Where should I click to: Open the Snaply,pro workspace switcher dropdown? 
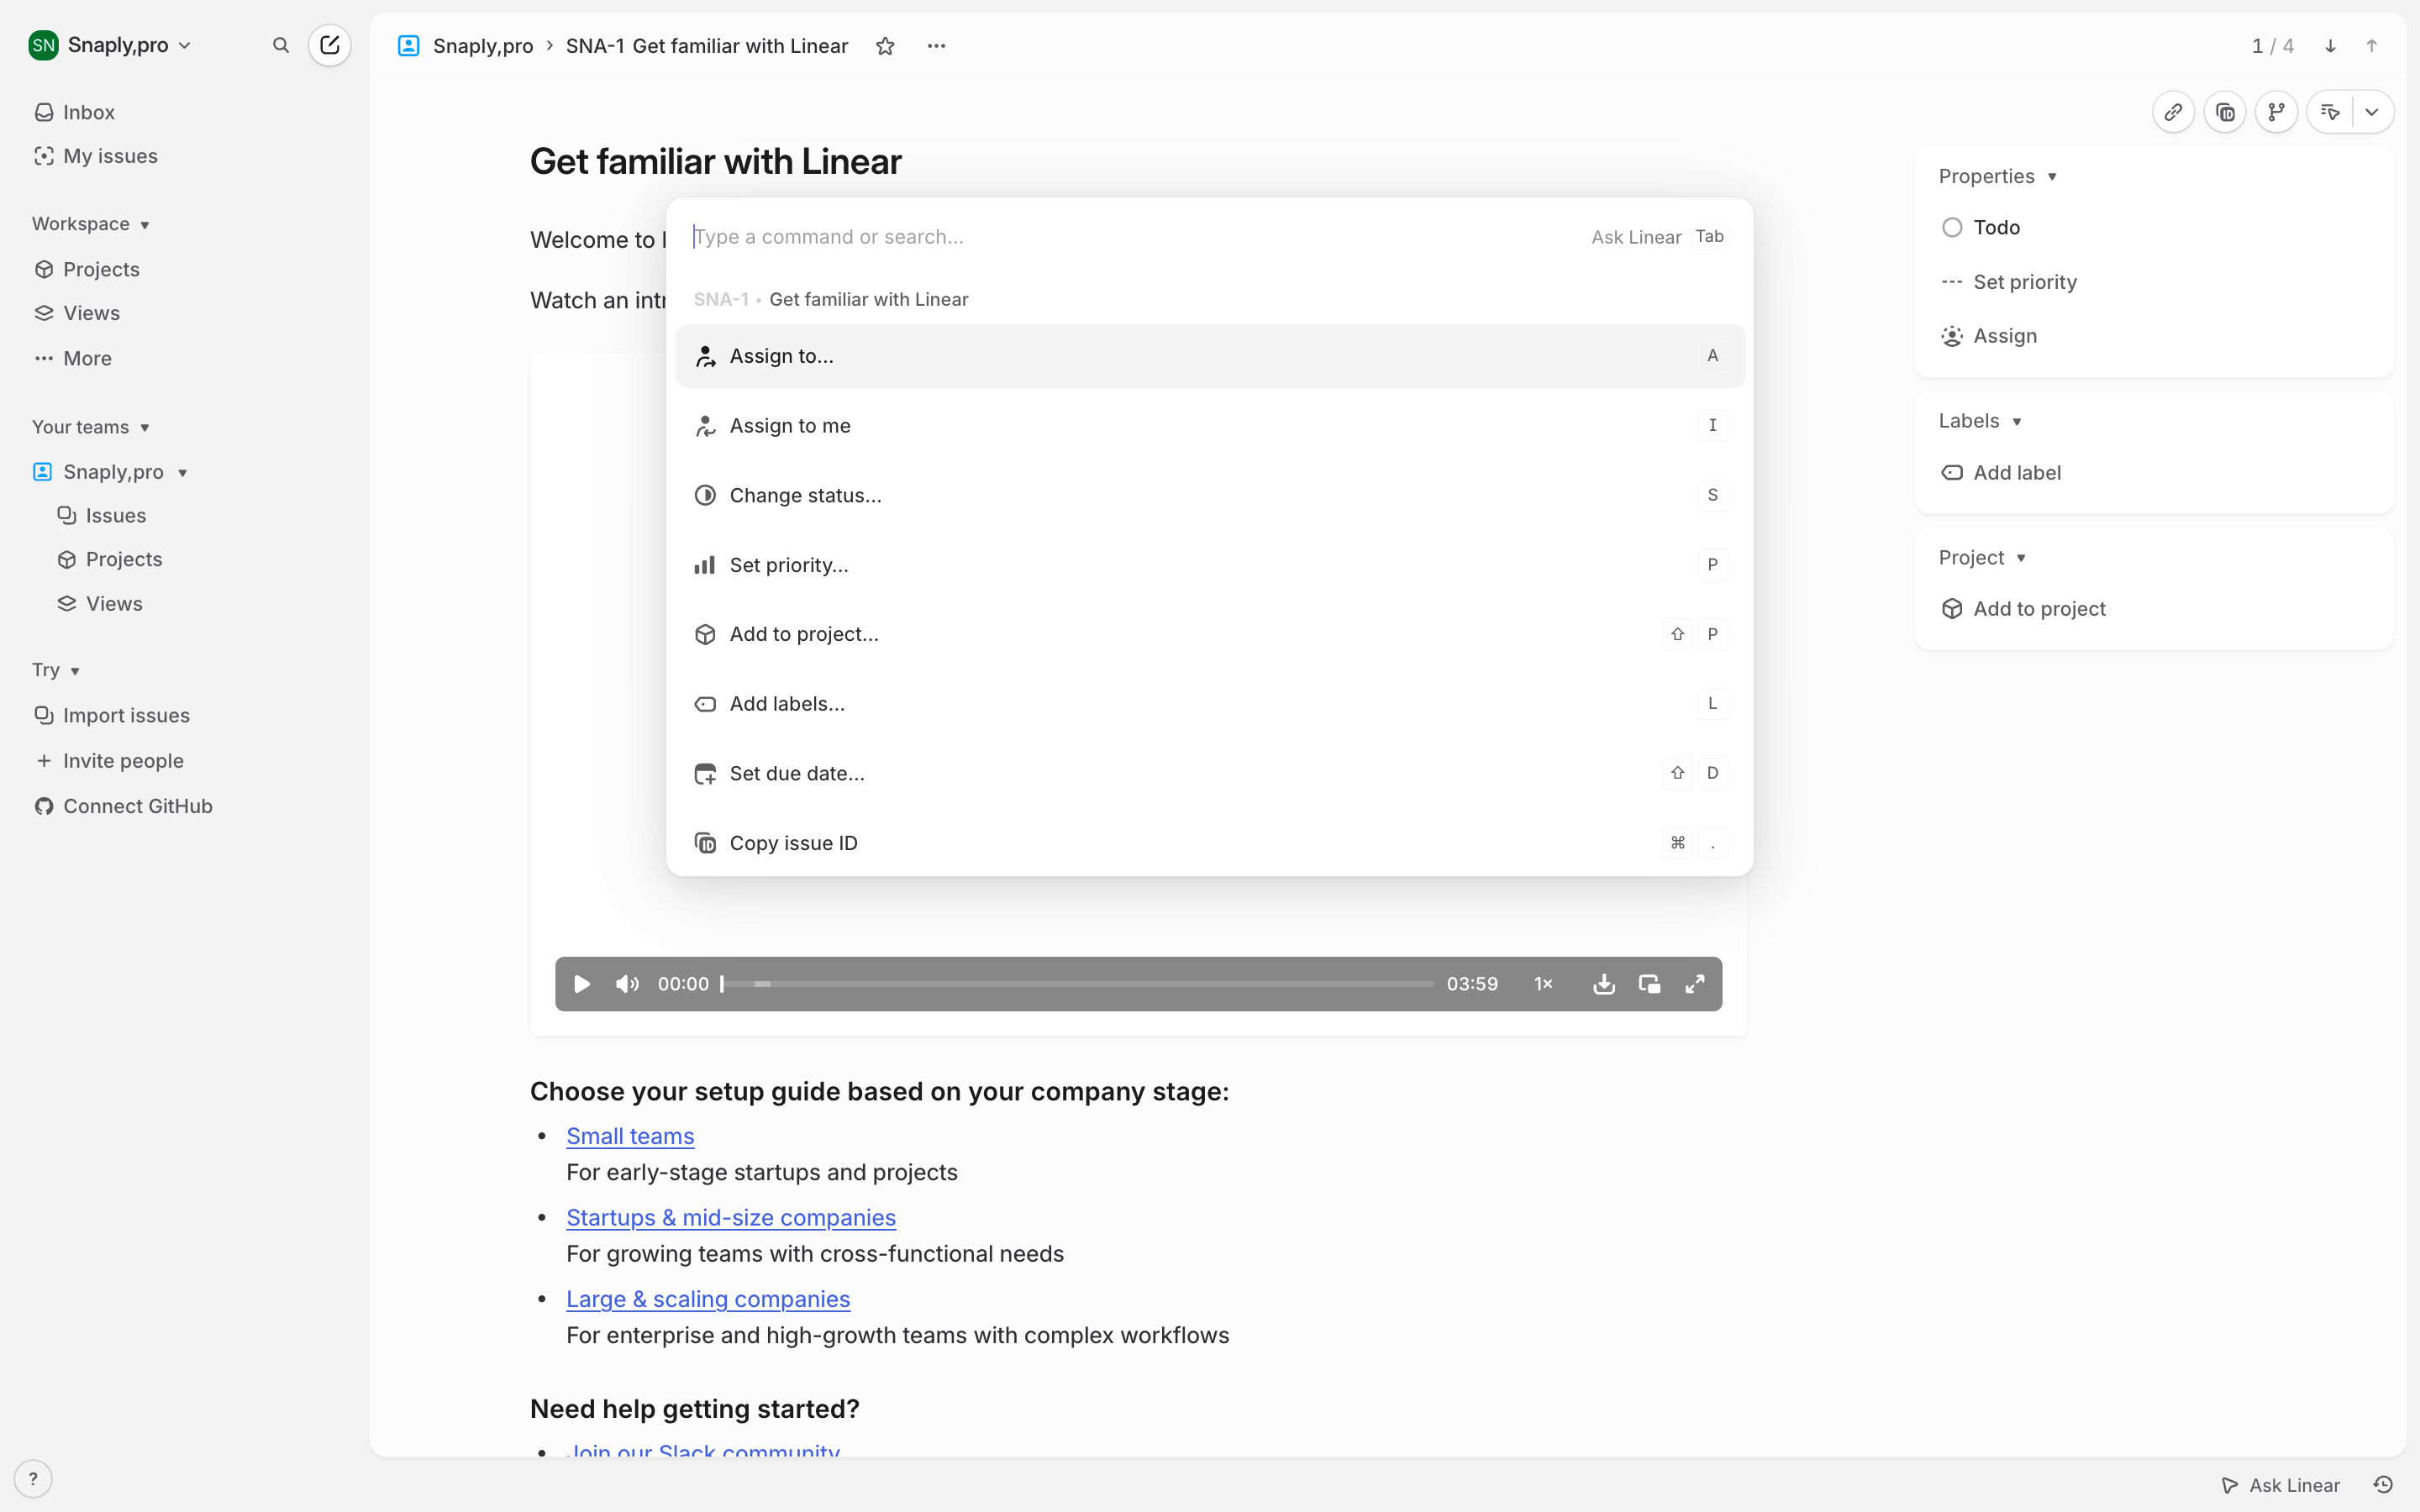pyautogui.click(x=110, y=45)
